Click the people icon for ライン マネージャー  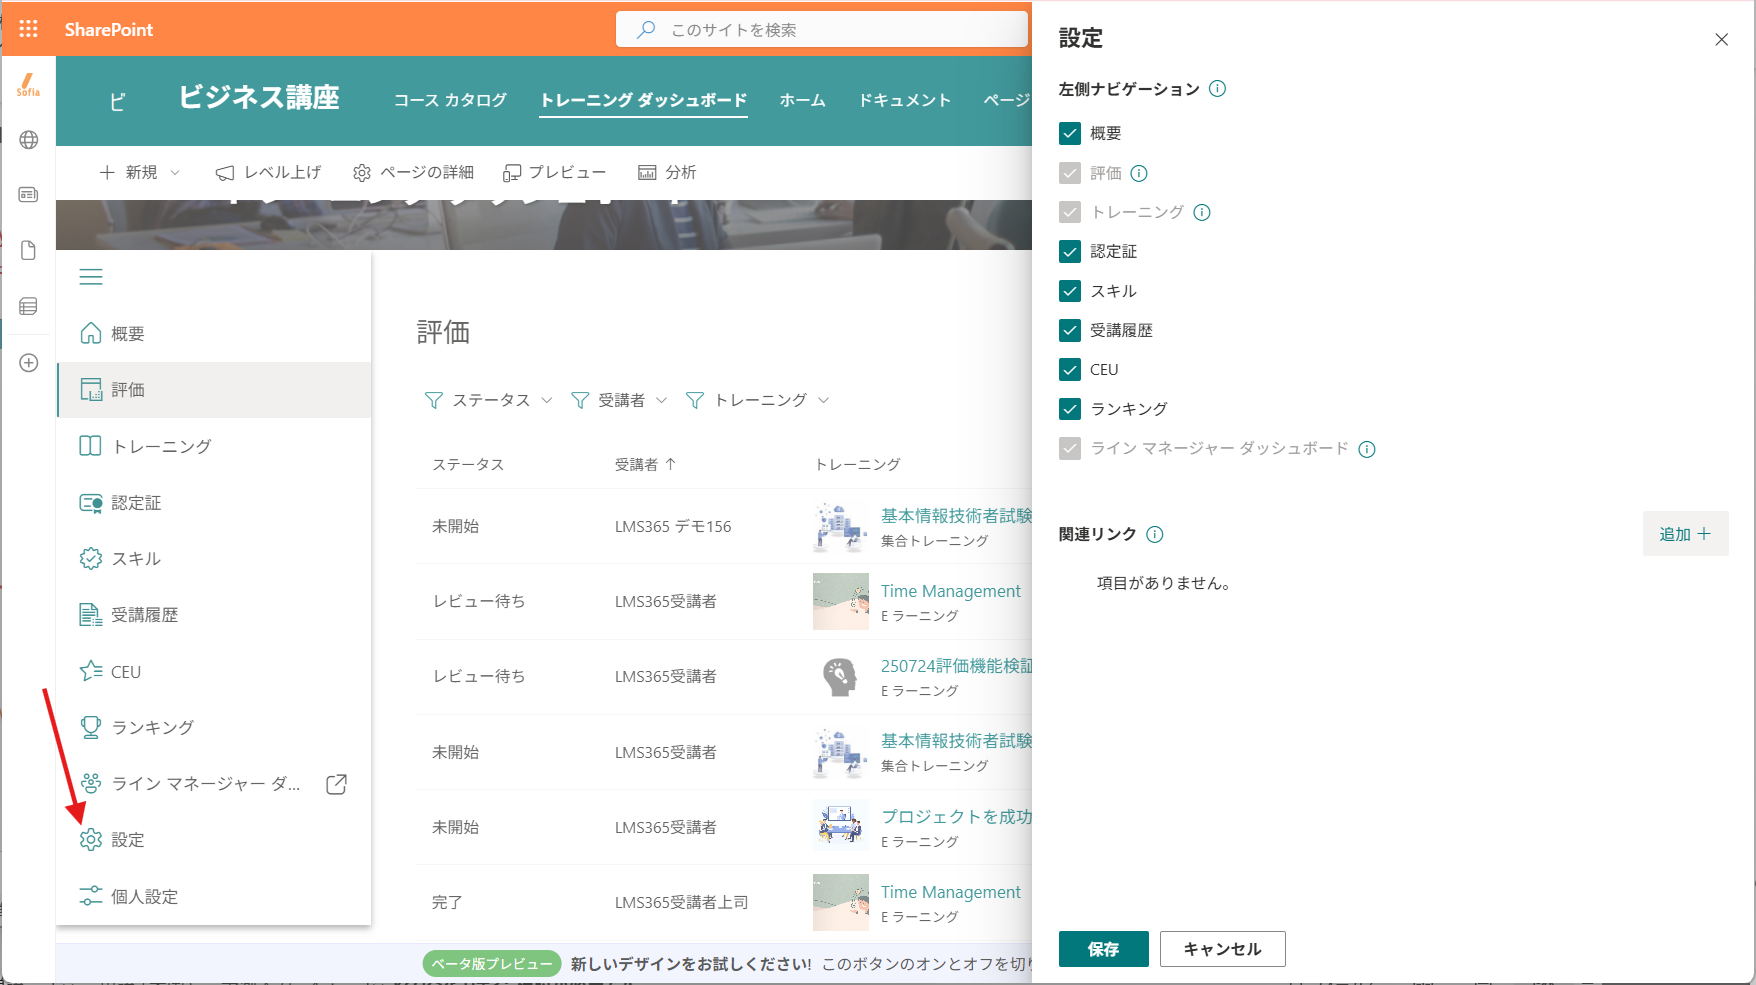pos(91,783)
